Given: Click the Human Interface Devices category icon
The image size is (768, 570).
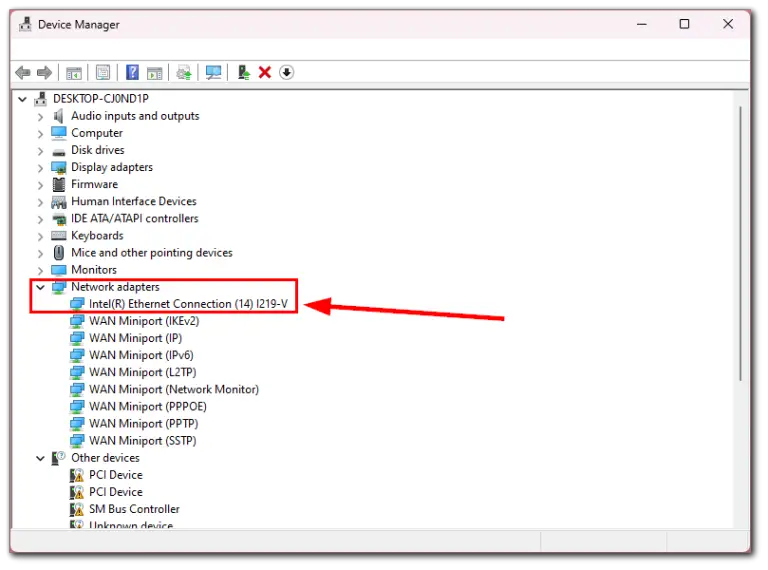Looking at the screenshot, I should (59, 202).
